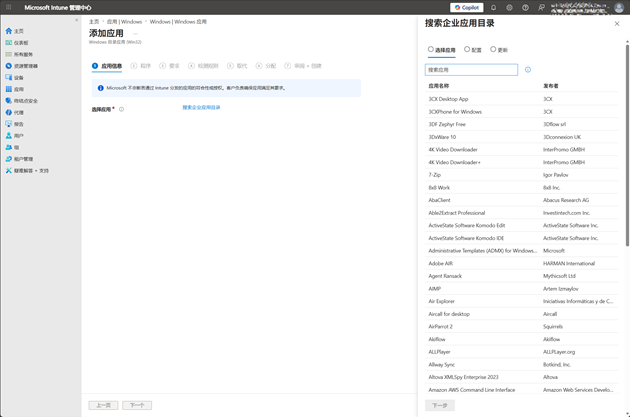Open the Agents sidebar item
Screen dimensions: 630x417
[14, 112]
